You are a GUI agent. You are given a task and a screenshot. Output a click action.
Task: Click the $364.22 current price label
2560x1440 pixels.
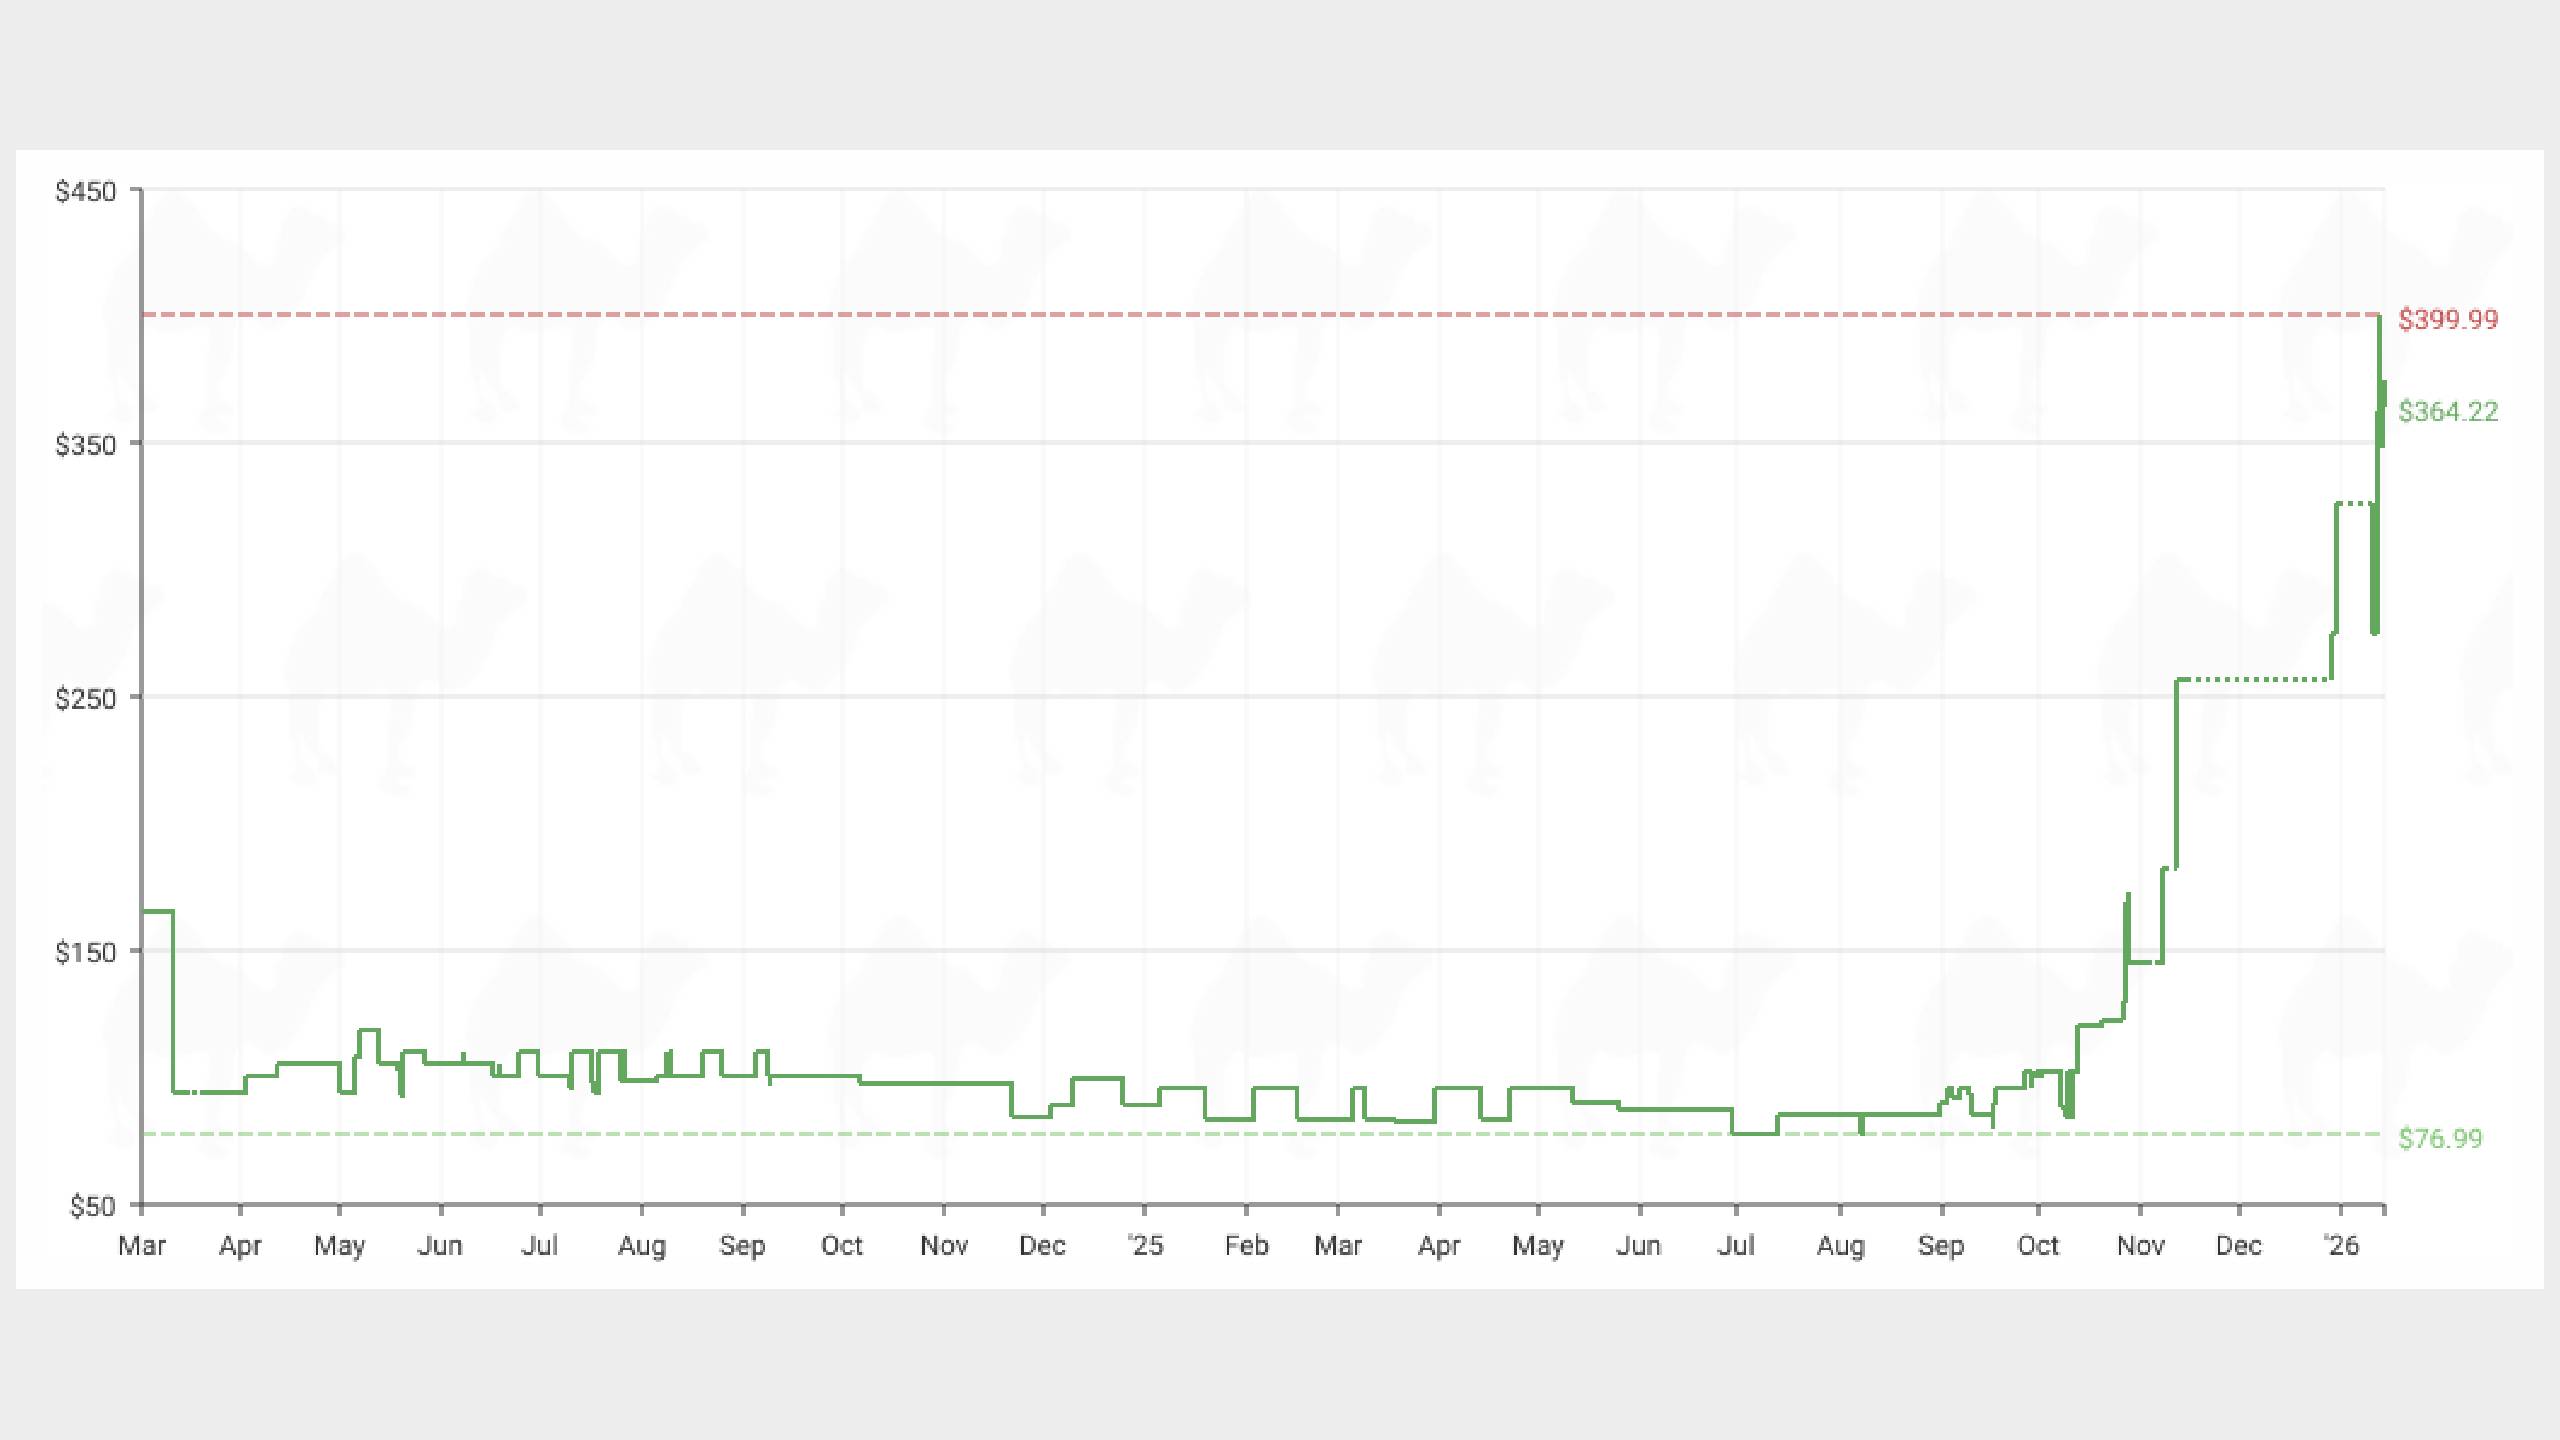click(2447, 411)
